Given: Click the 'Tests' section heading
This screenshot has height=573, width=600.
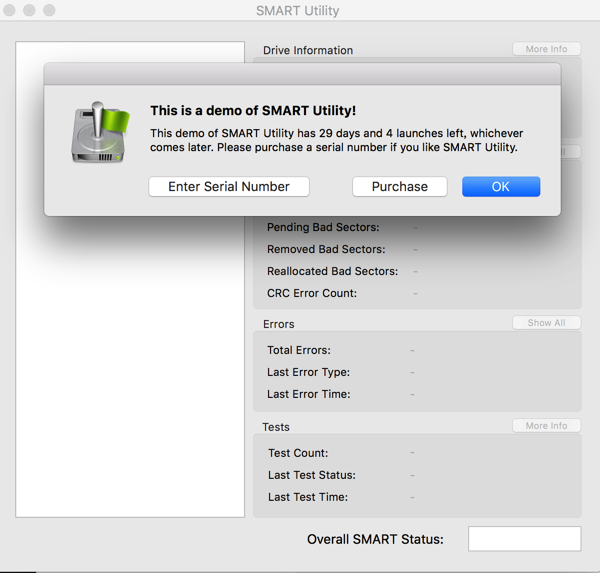Looking at the screenshot, I should pos(276,427).
